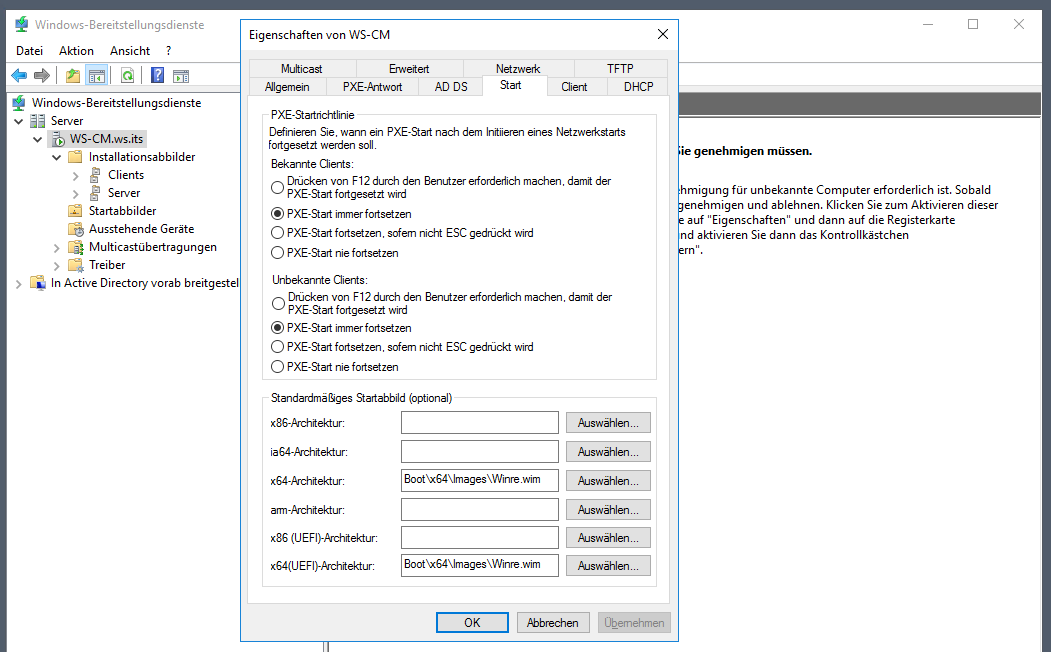Click the WS-CM.ws.its server icon
Viewport: 1051px width, 652px height.
(x=58, y=139)
